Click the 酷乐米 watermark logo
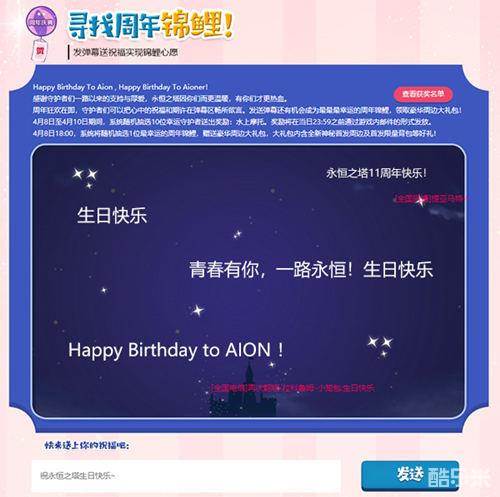The image size is (500, 497). coord(458,477)
